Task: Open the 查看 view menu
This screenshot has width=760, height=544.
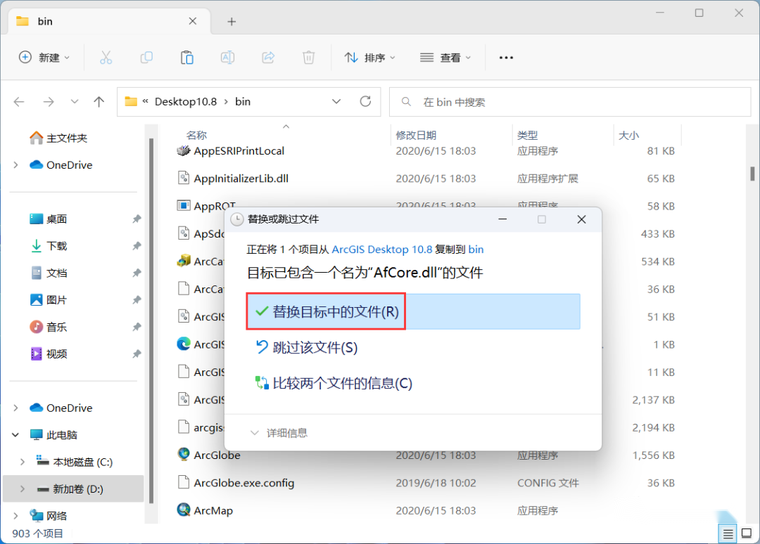Action: pyautogui.click(x=445, y=58)
